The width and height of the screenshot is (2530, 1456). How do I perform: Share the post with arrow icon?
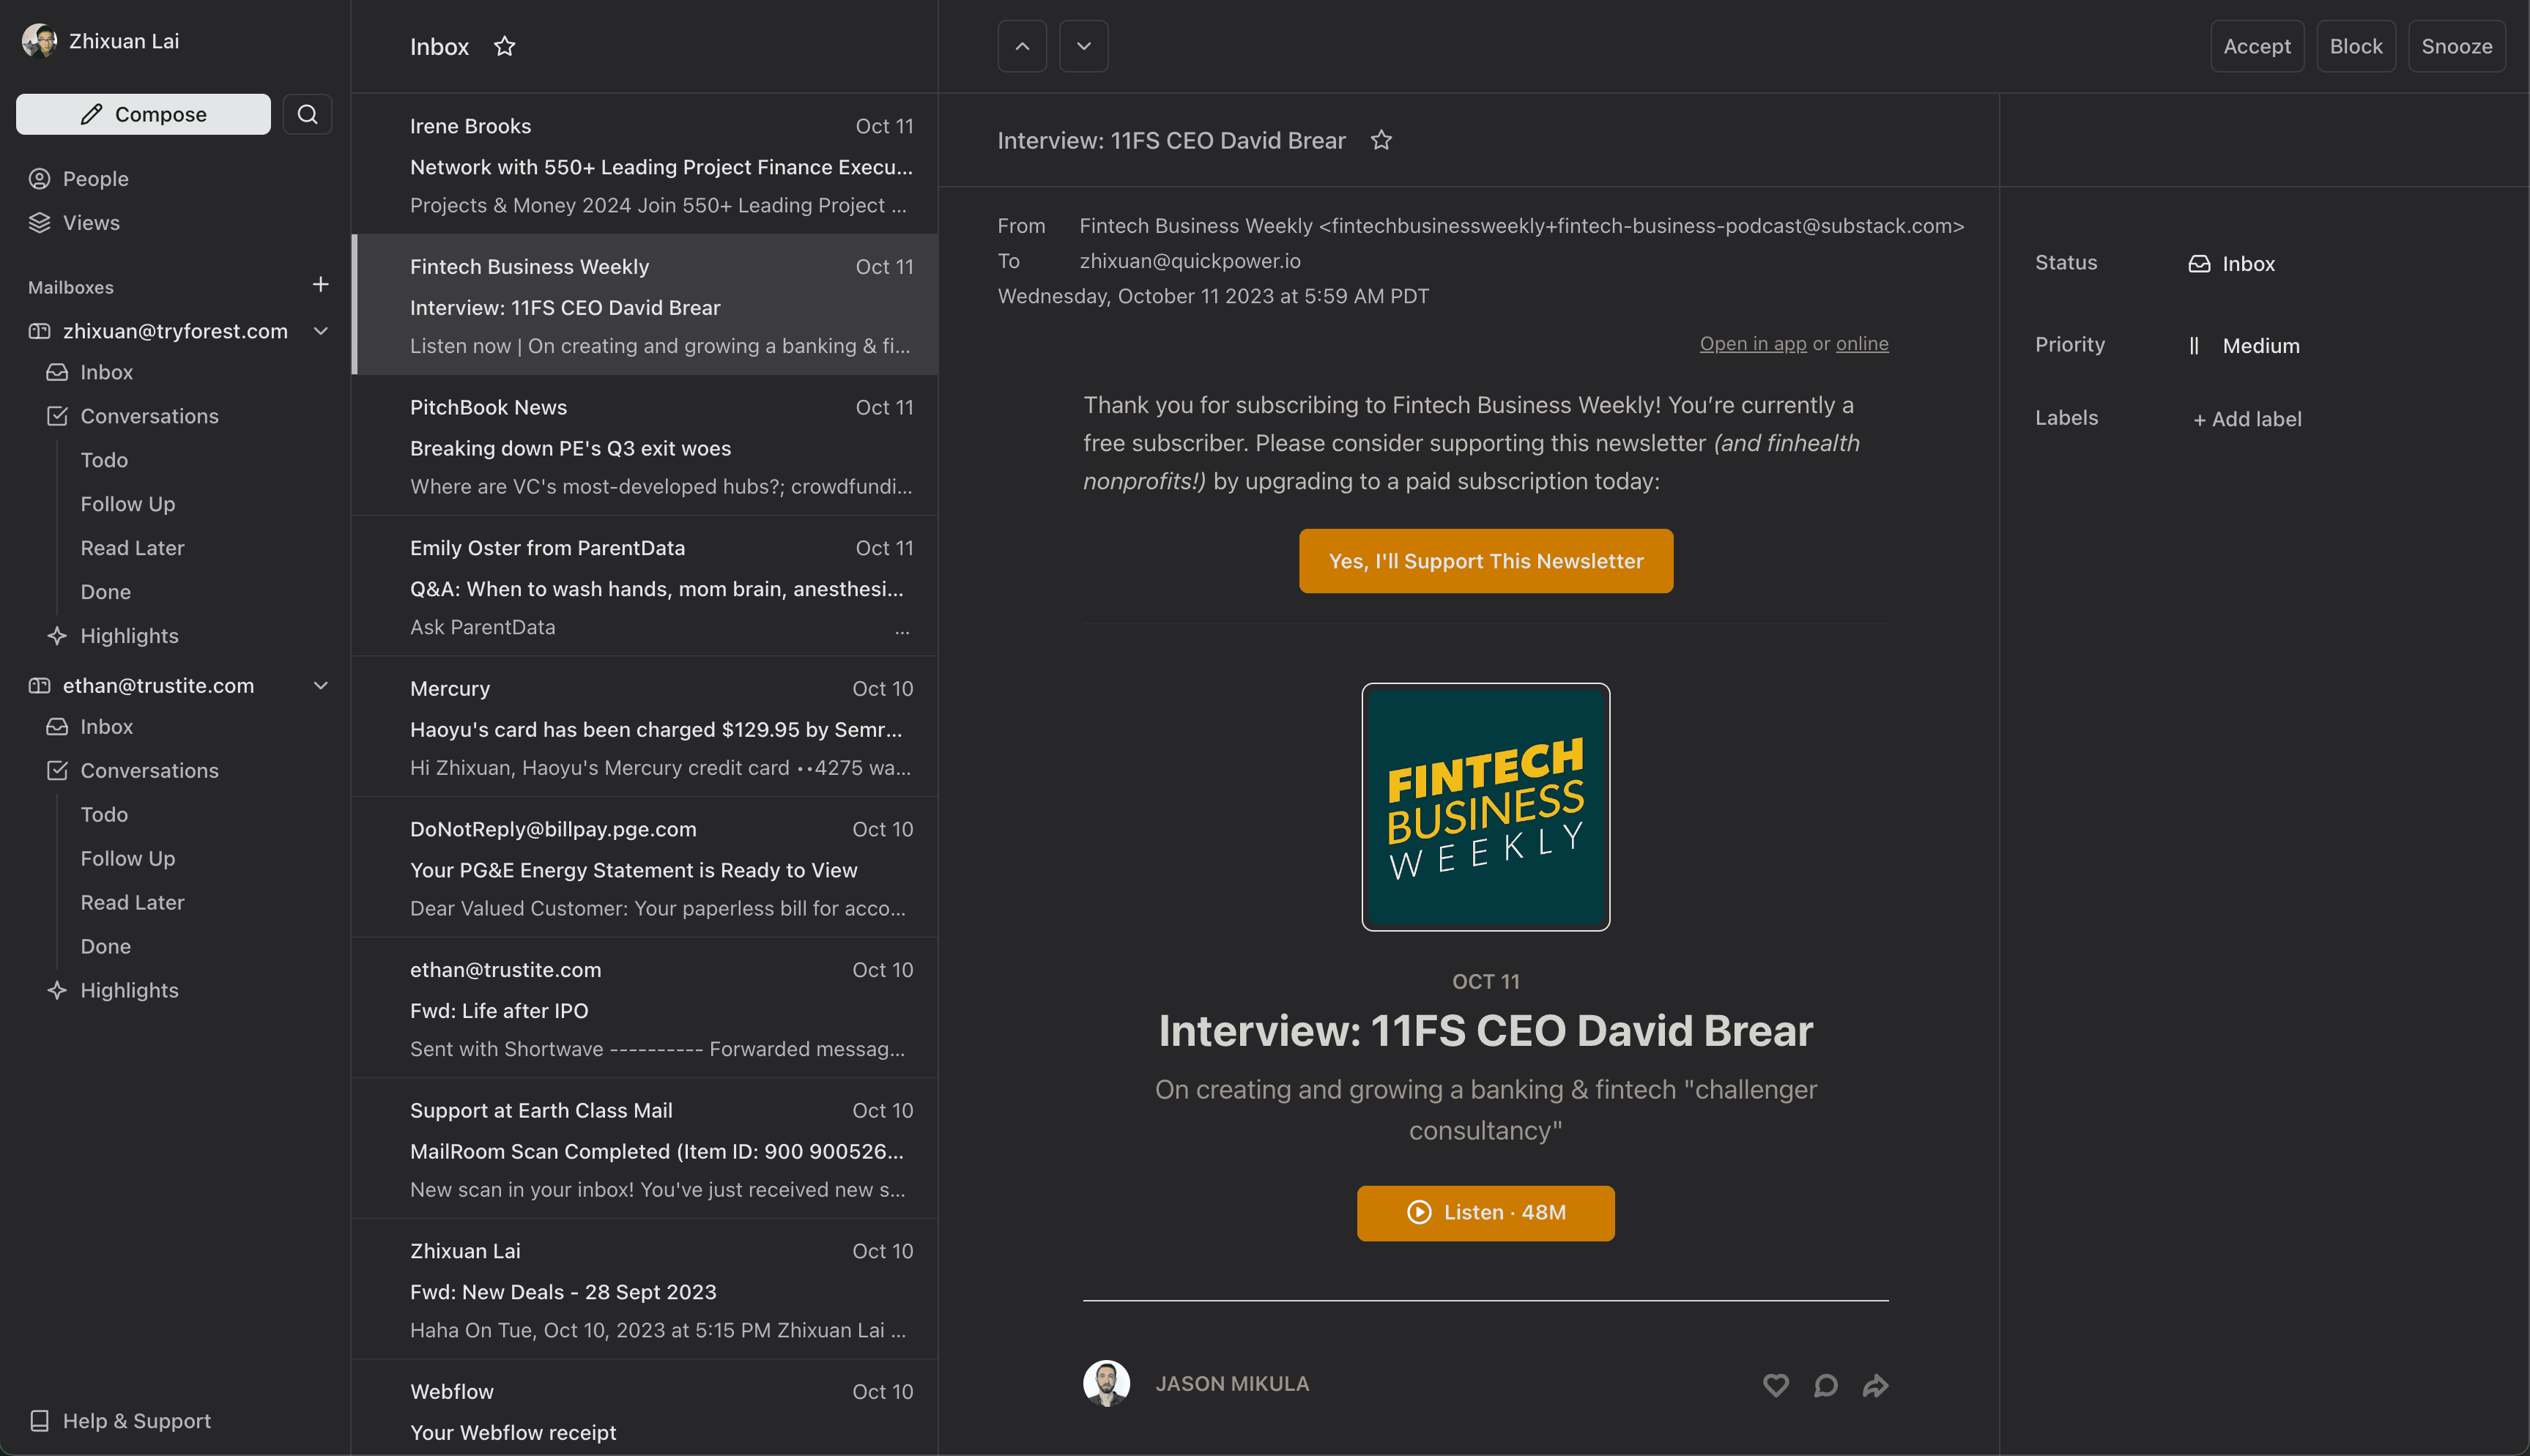(x=1875, y=1385)
